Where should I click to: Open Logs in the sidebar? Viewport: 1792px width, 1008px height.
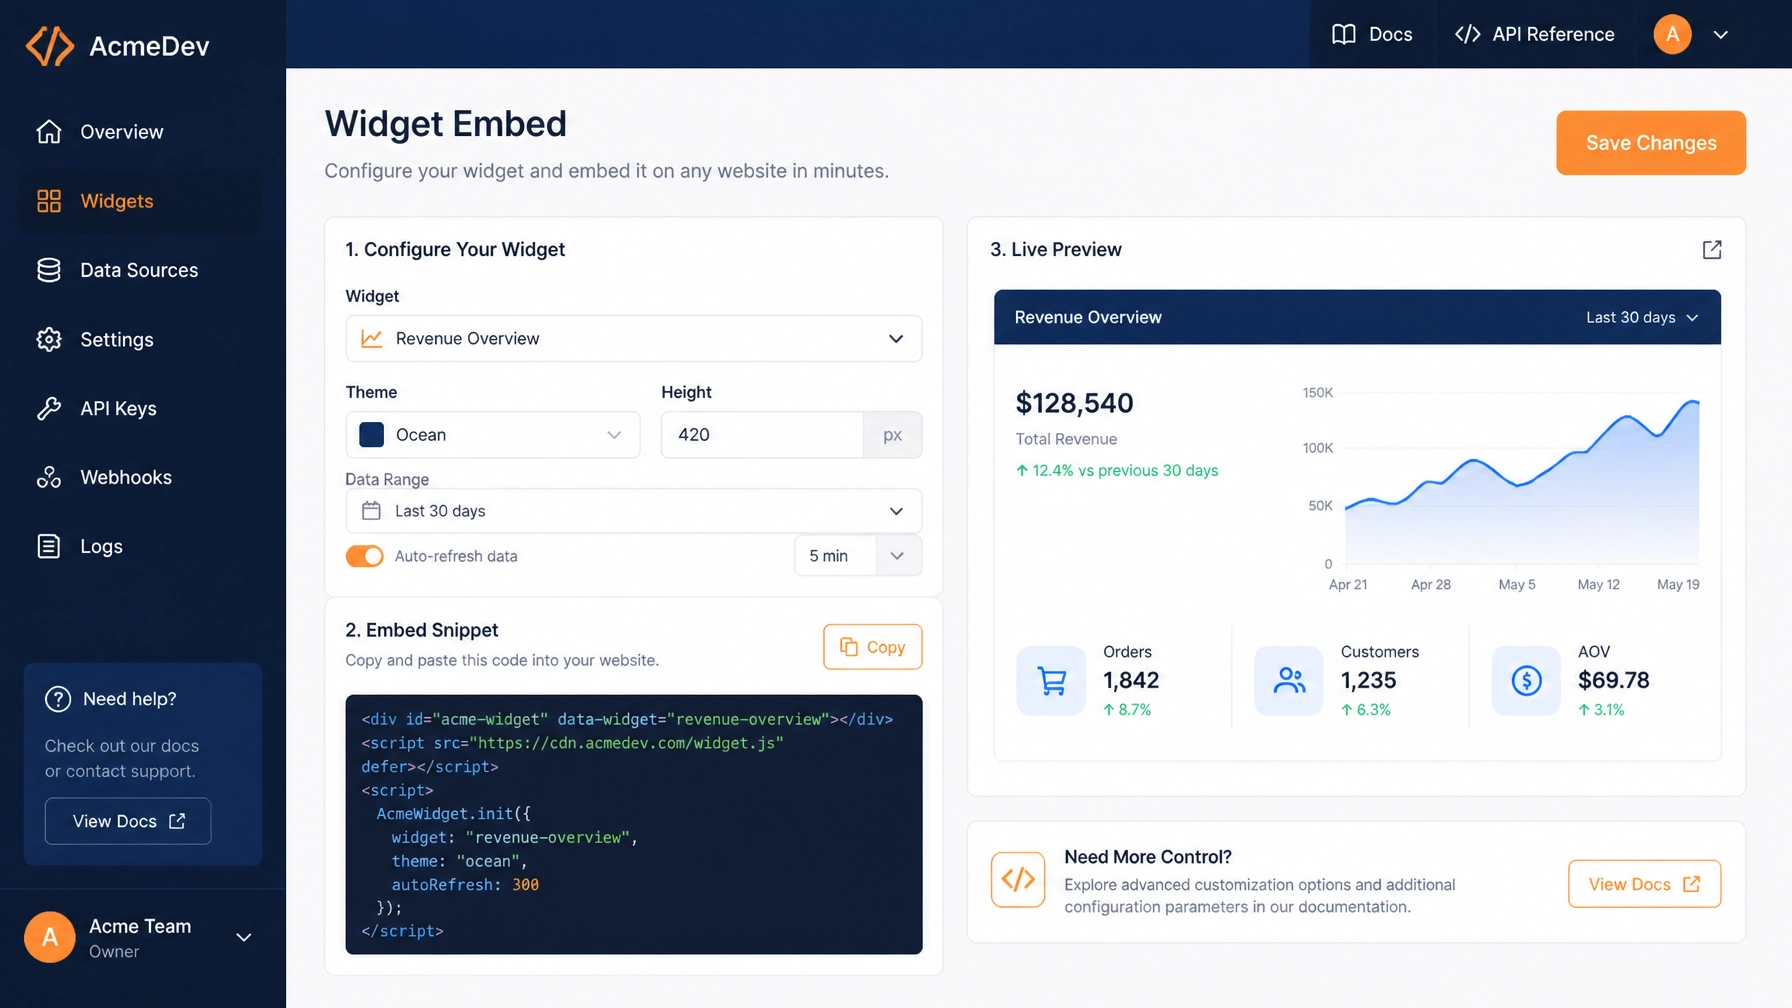(141, 546)
